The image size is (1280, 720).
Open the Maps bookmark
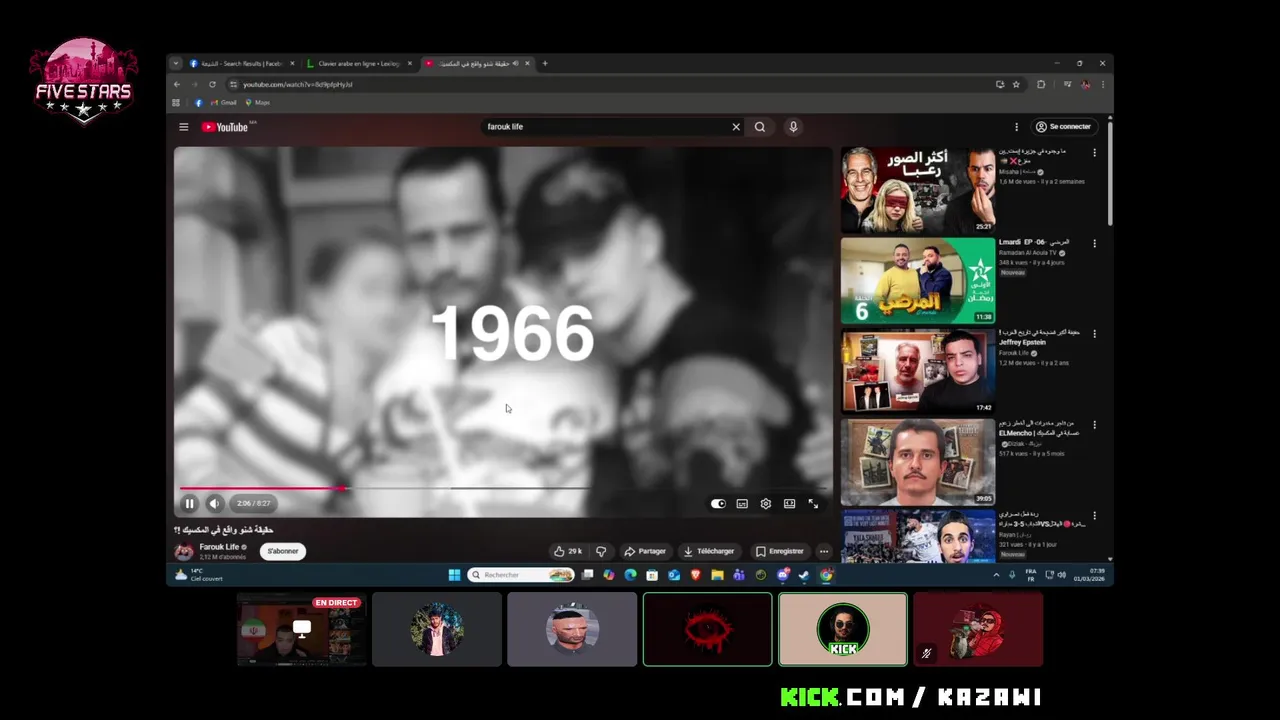pos(258,102)
